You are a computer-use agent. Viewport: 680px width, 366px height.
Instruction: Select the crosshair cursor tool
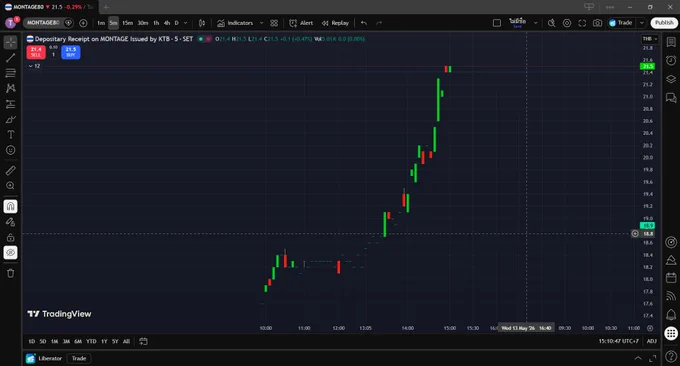coord(10,42)
